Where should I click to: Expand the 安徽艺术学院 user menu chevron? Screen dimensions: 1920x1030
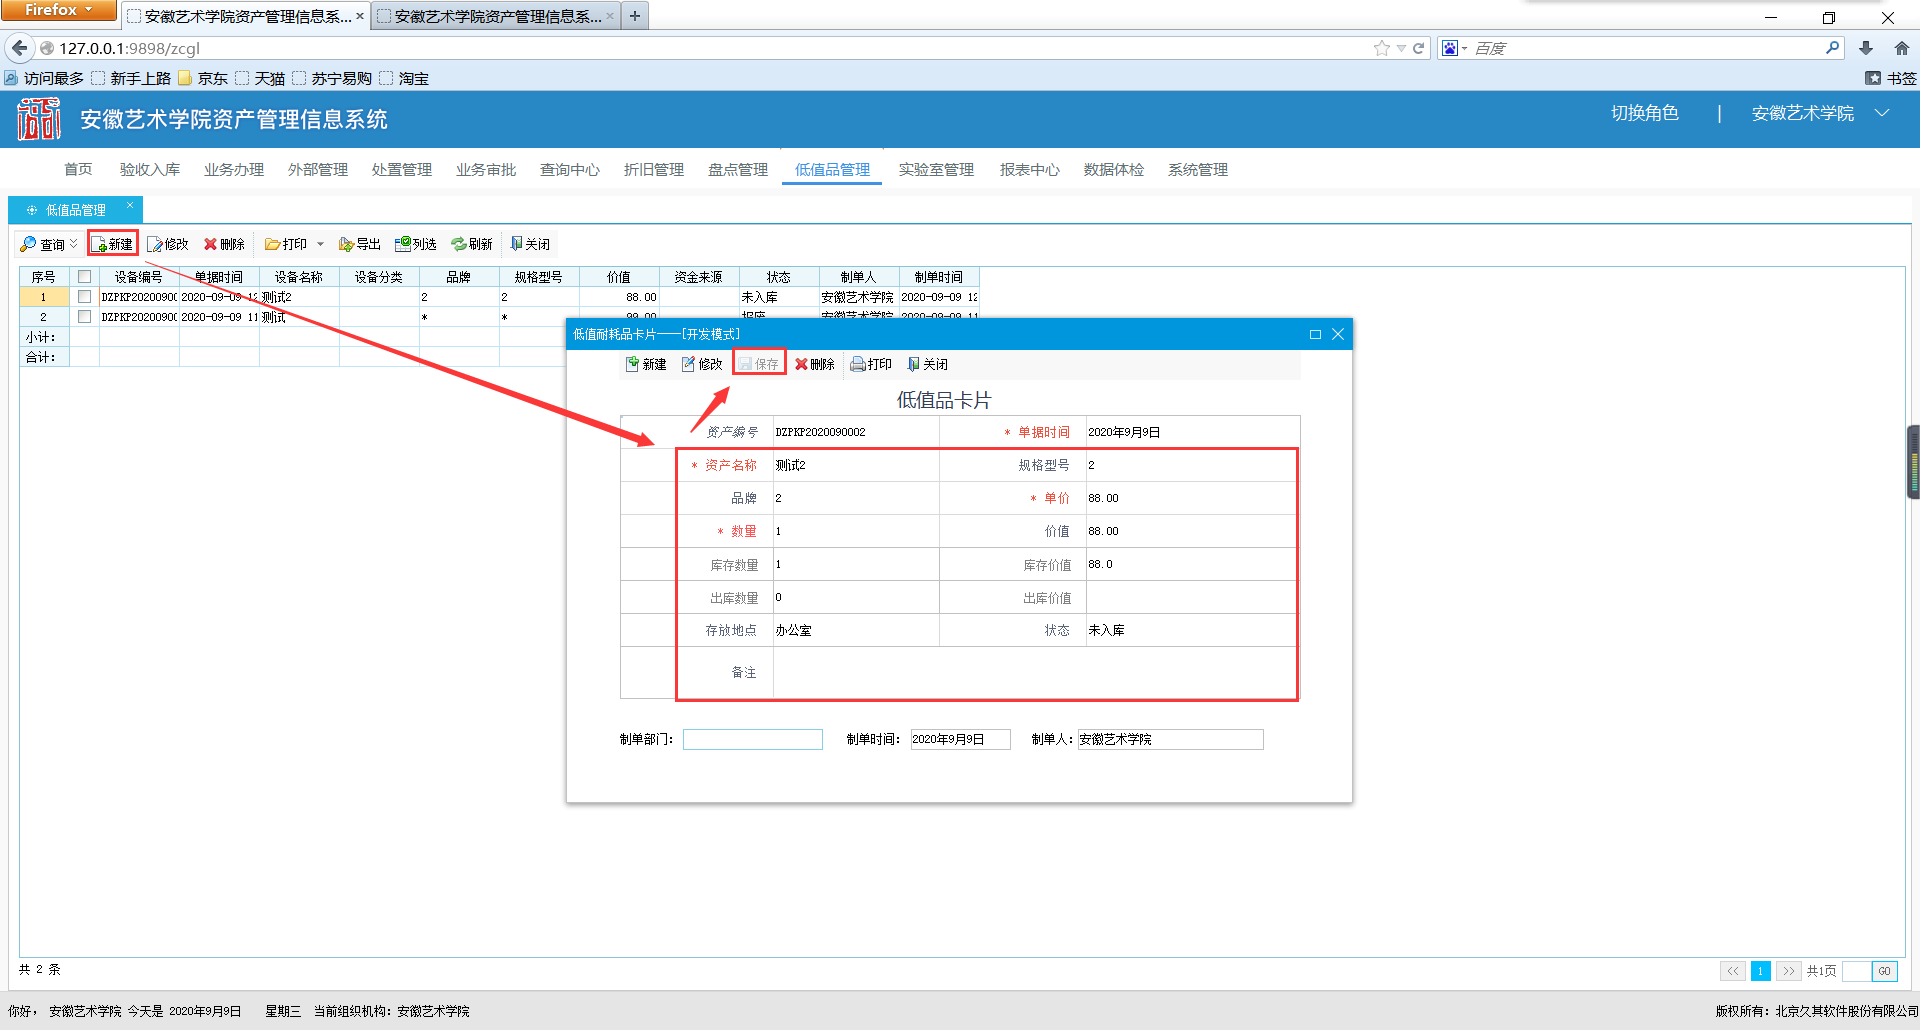click(x=1882, y=113)
